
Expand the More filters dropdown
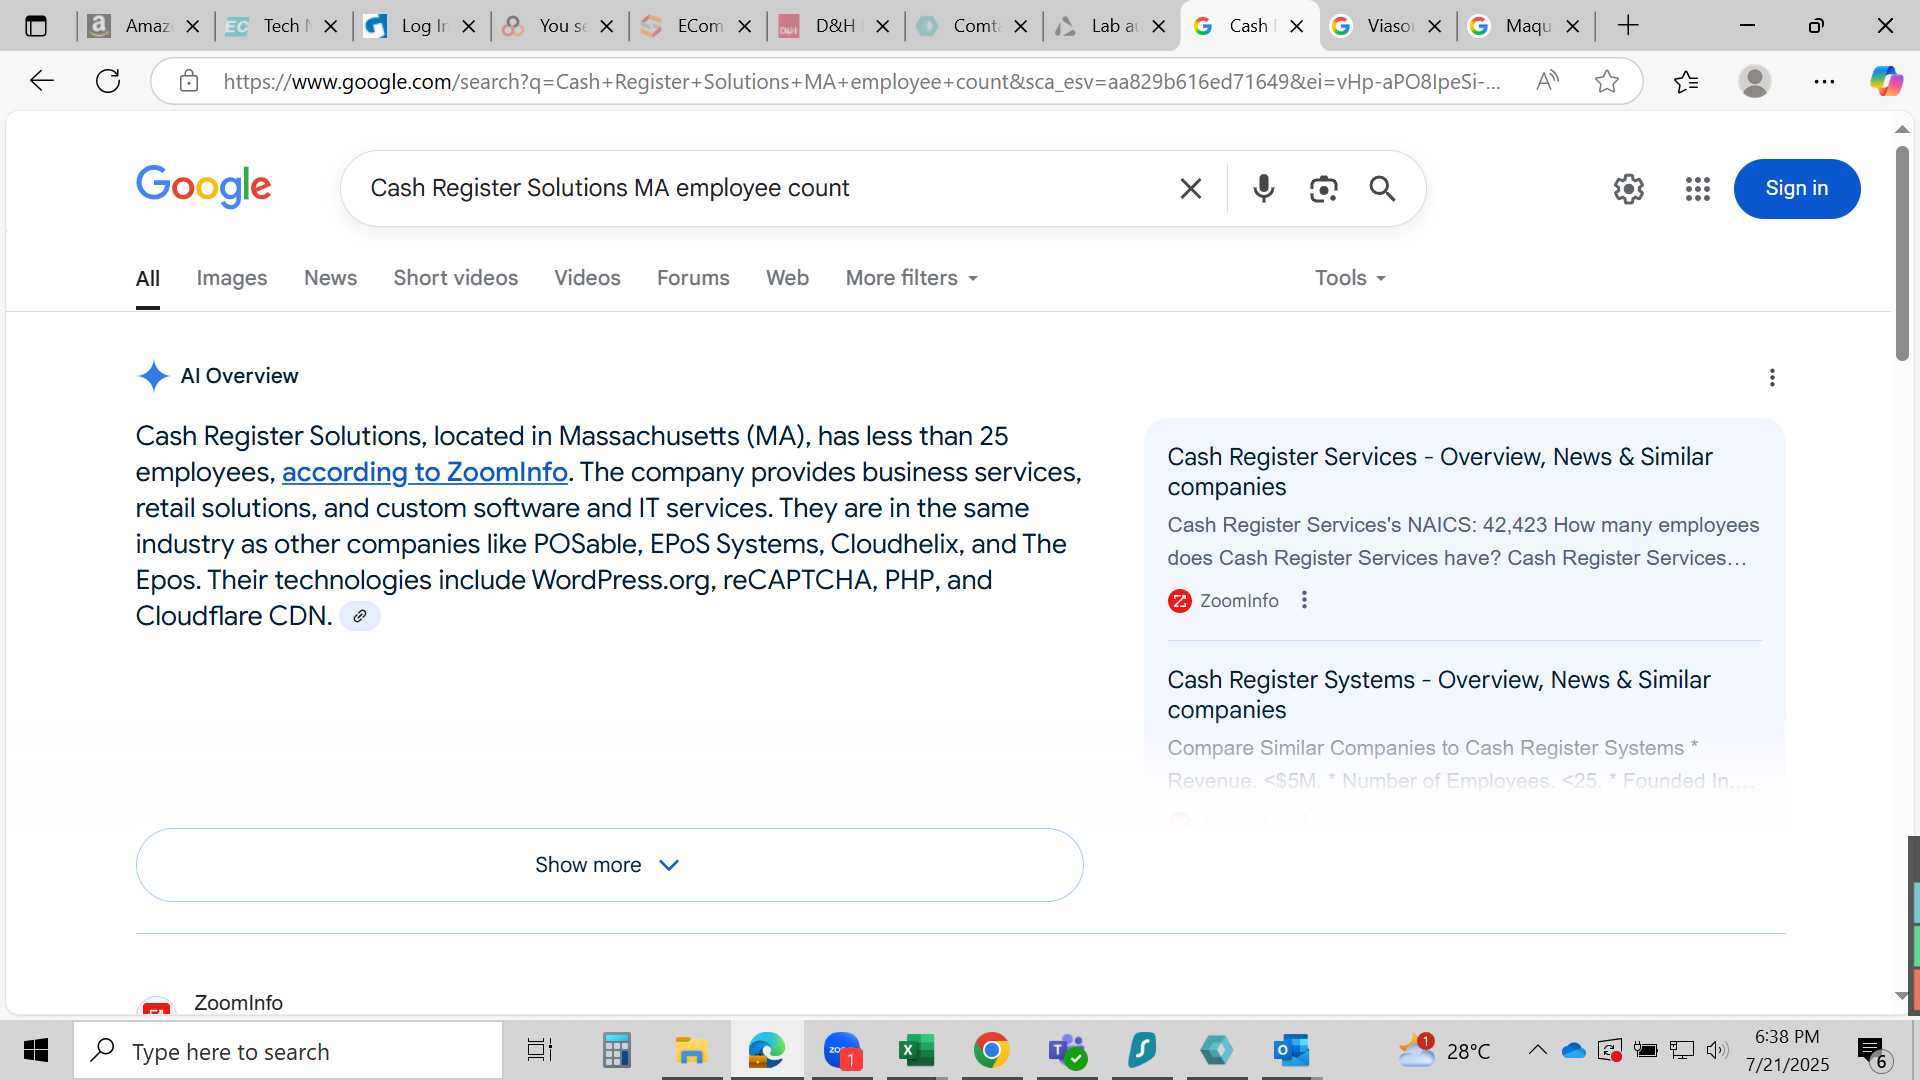[911, 278]
